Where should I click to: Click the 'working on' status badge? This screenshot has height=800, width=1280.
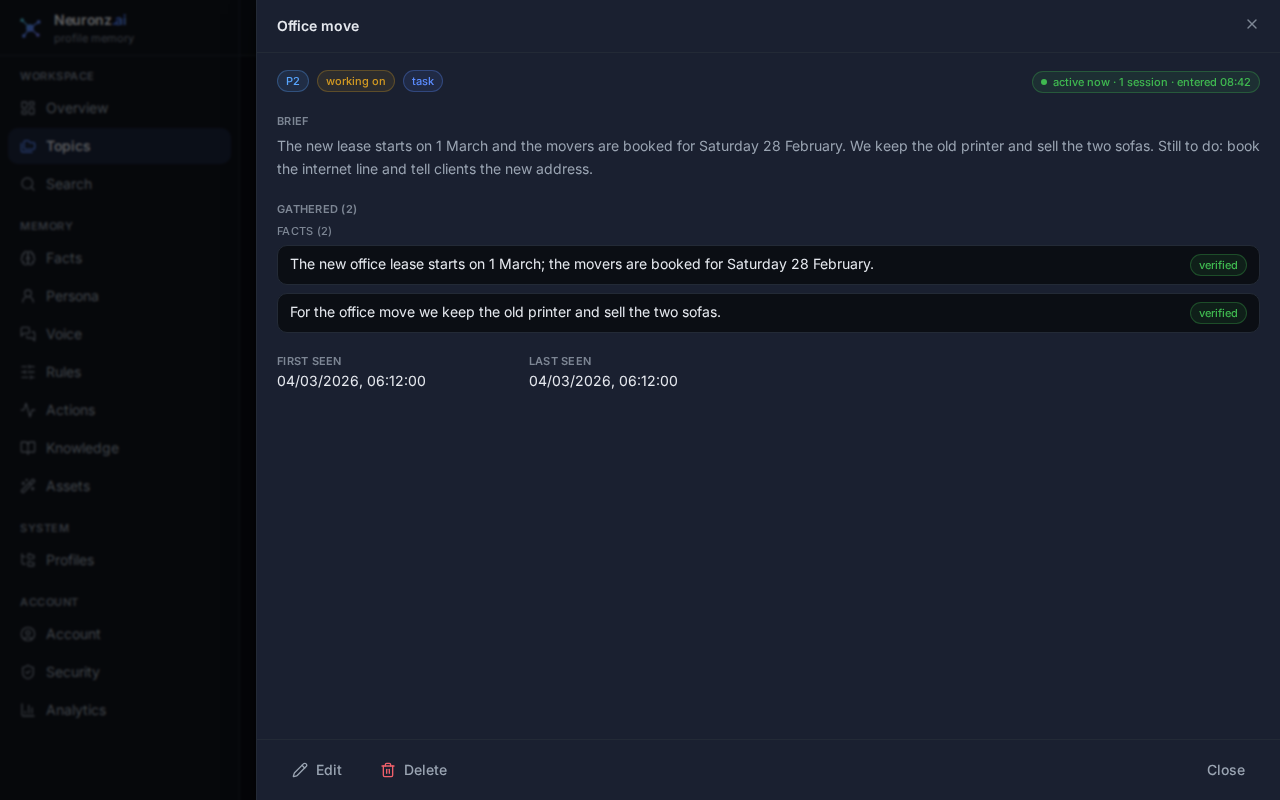[x=356, y=81]
